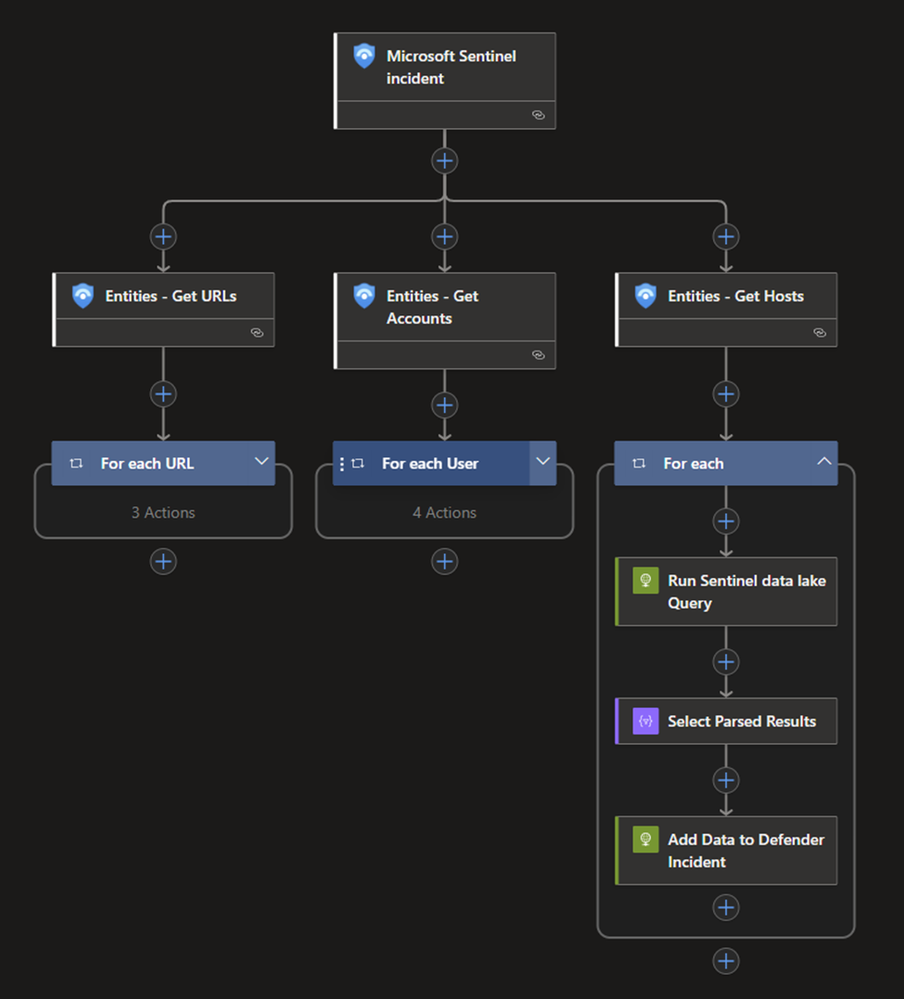Add action below For each URL loop
This screenshot has width=904, height=999.
pos(163,561)
